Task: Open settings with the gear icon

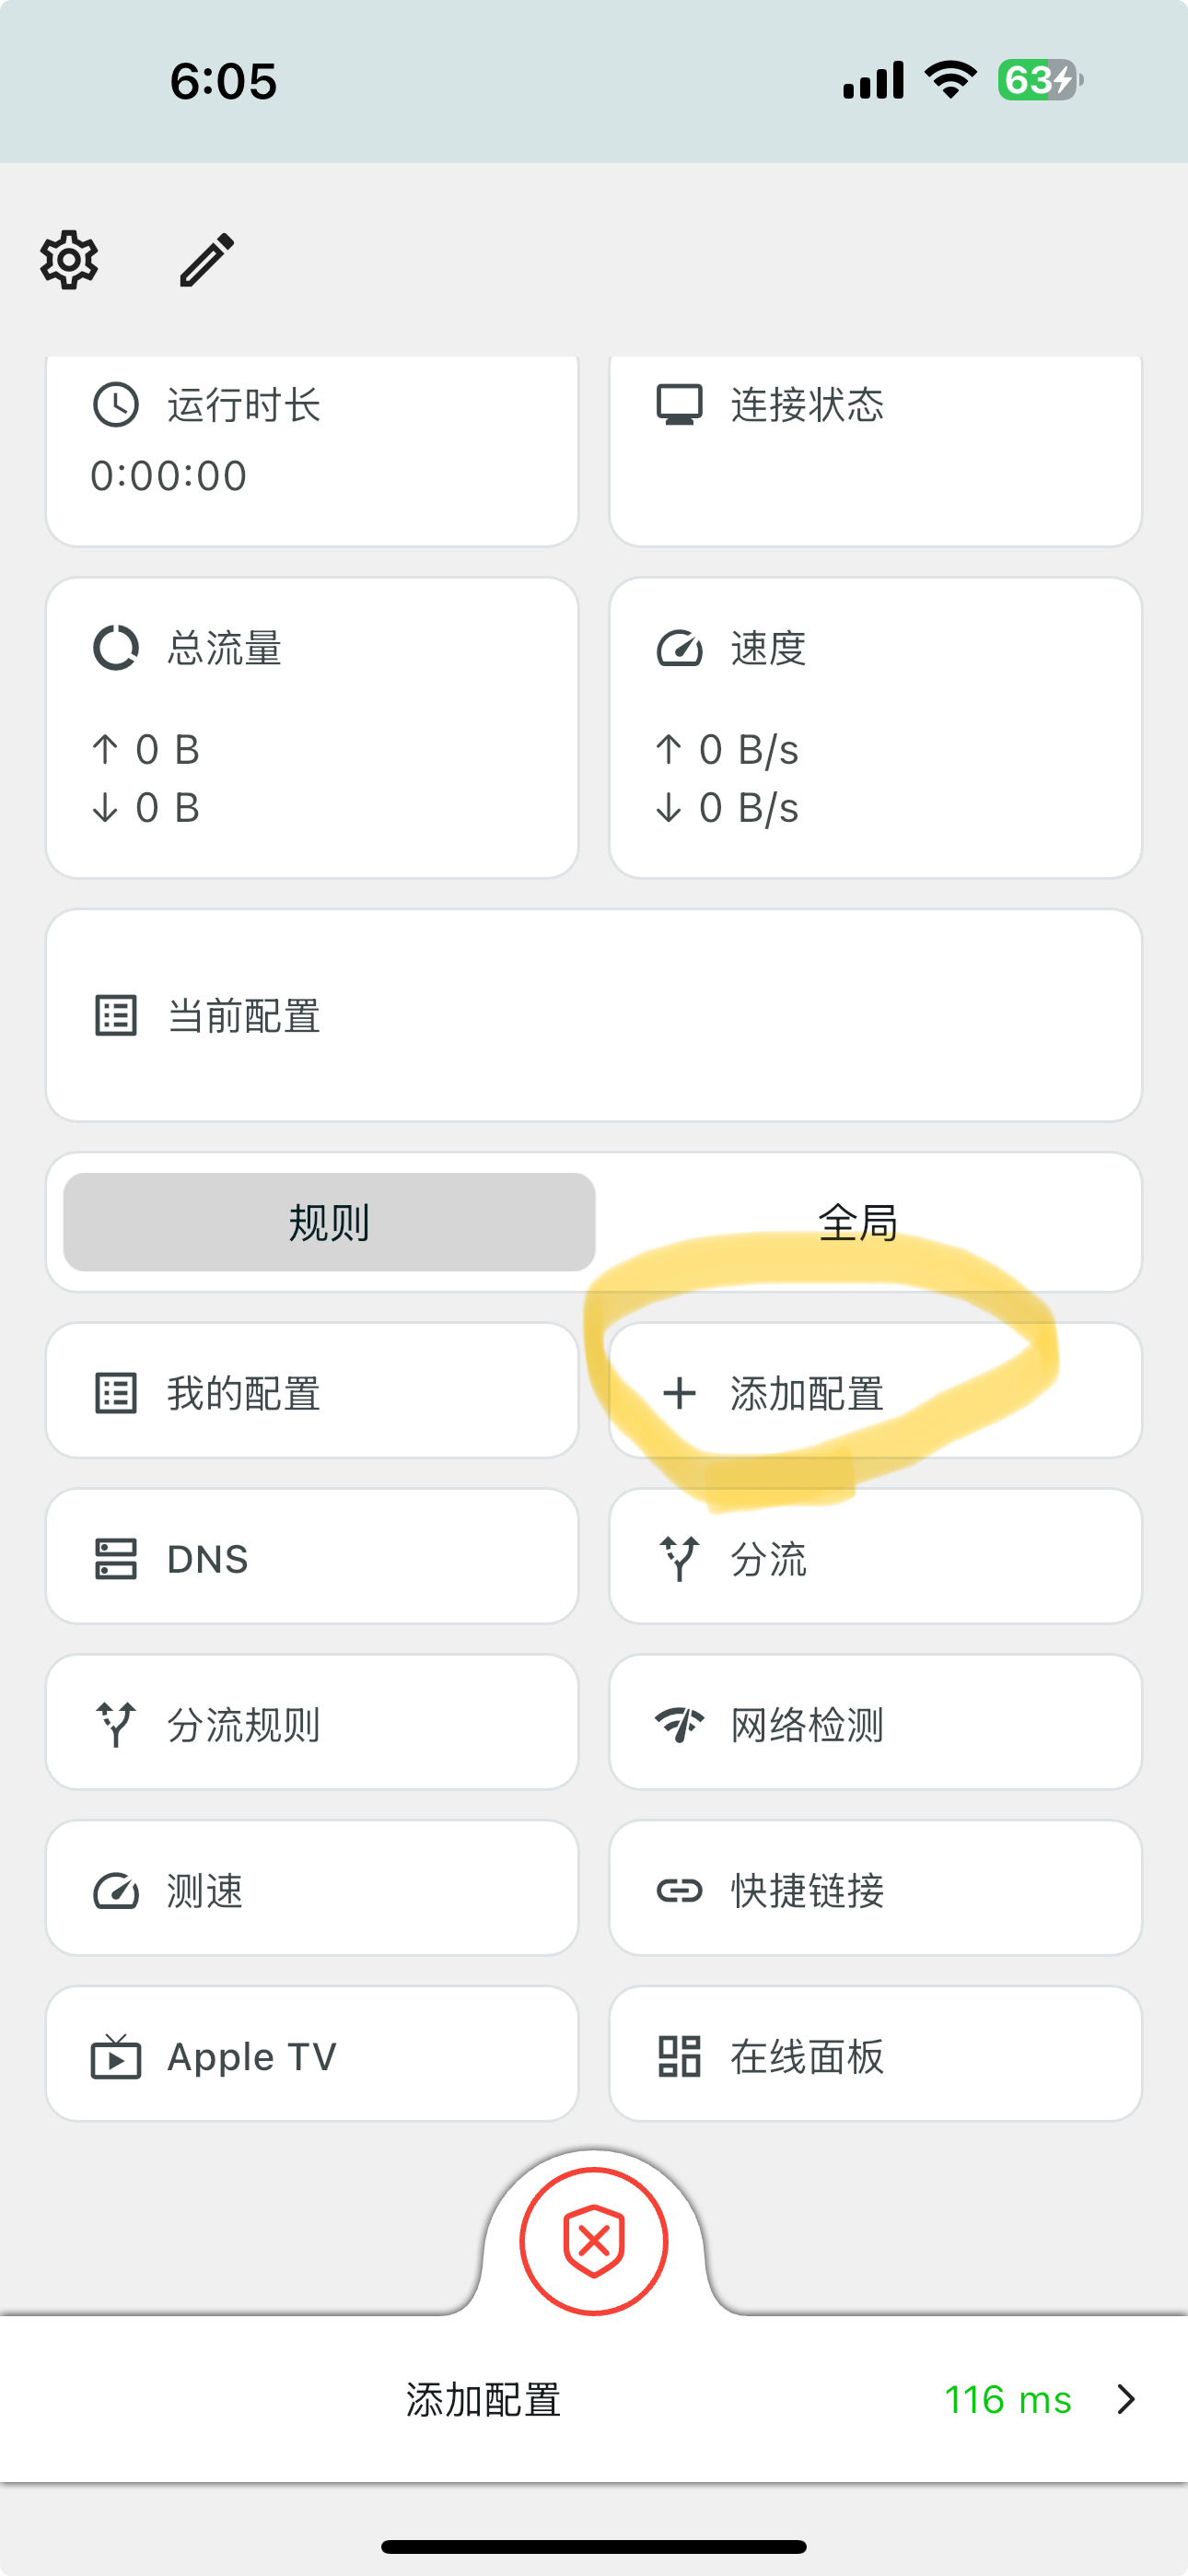Action: (69, 260)
